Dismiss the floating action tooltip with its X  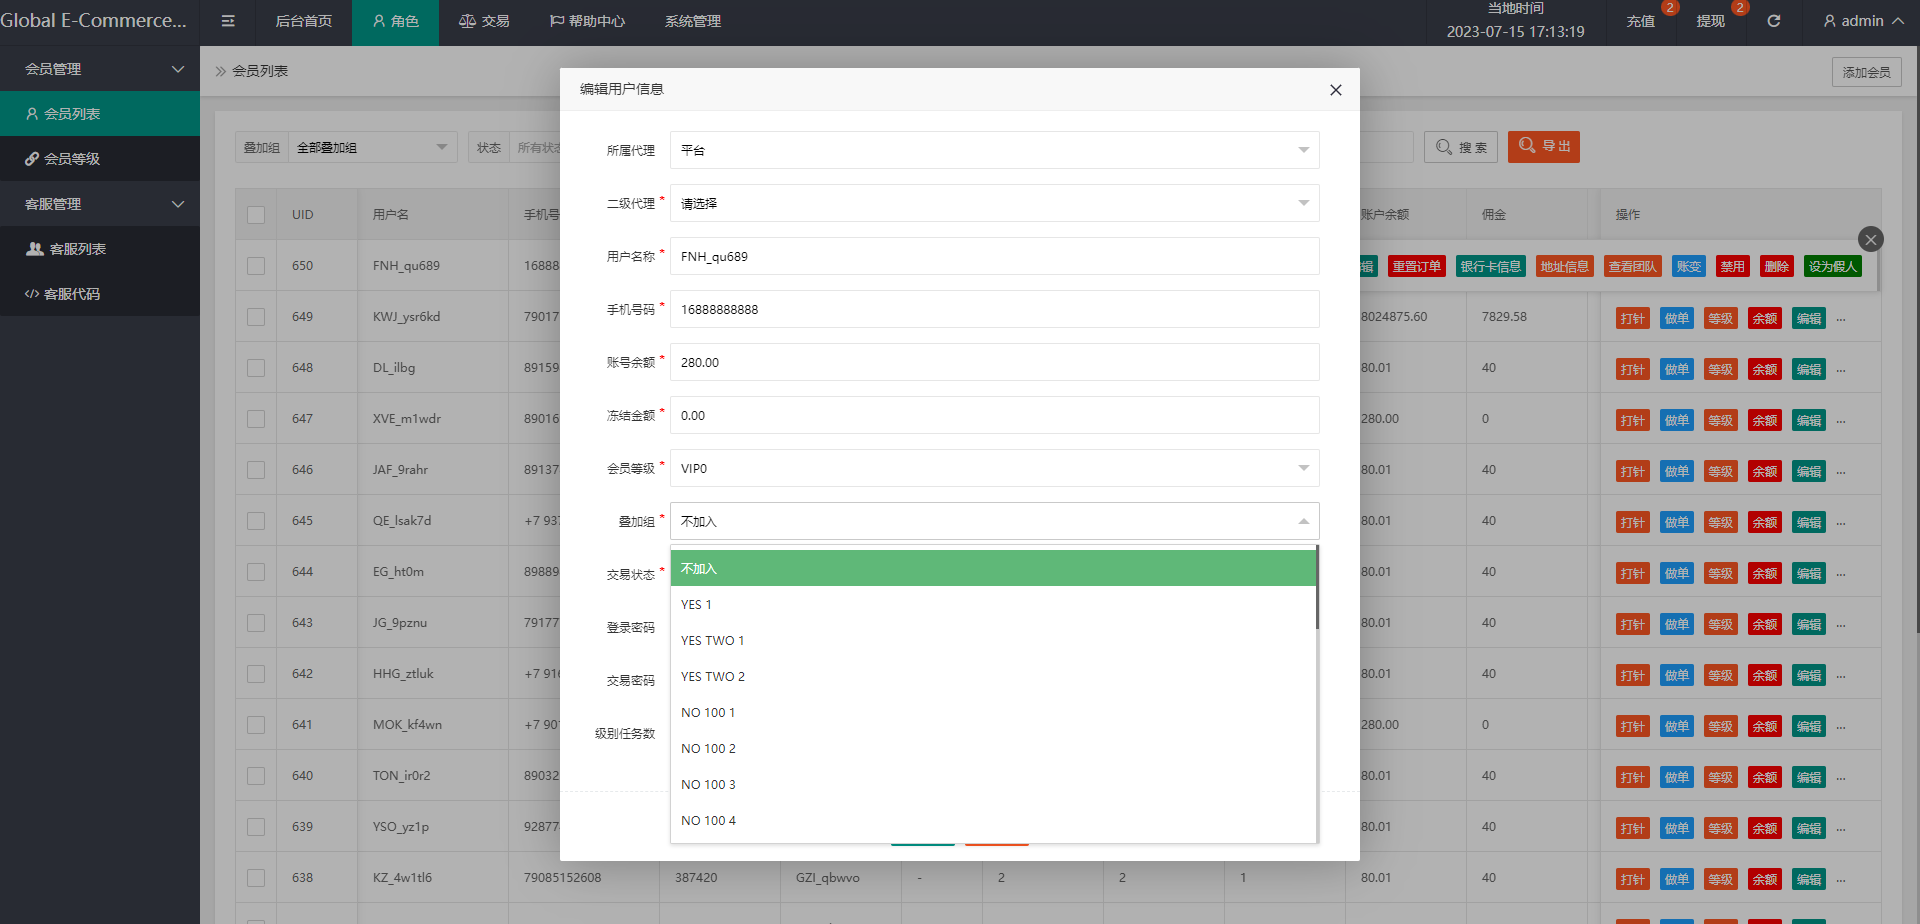click(1871, 239)
